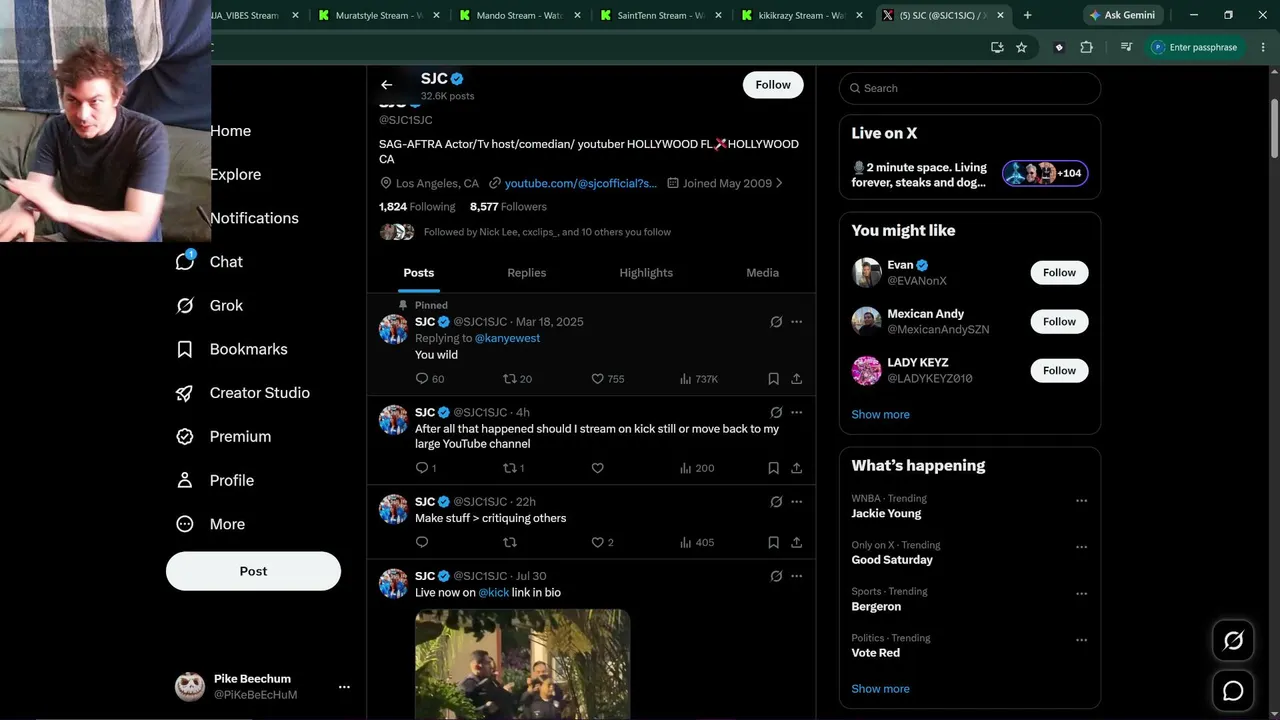1280x720 pixels.
Task: Open the @kick mention link
Action: 494,593
